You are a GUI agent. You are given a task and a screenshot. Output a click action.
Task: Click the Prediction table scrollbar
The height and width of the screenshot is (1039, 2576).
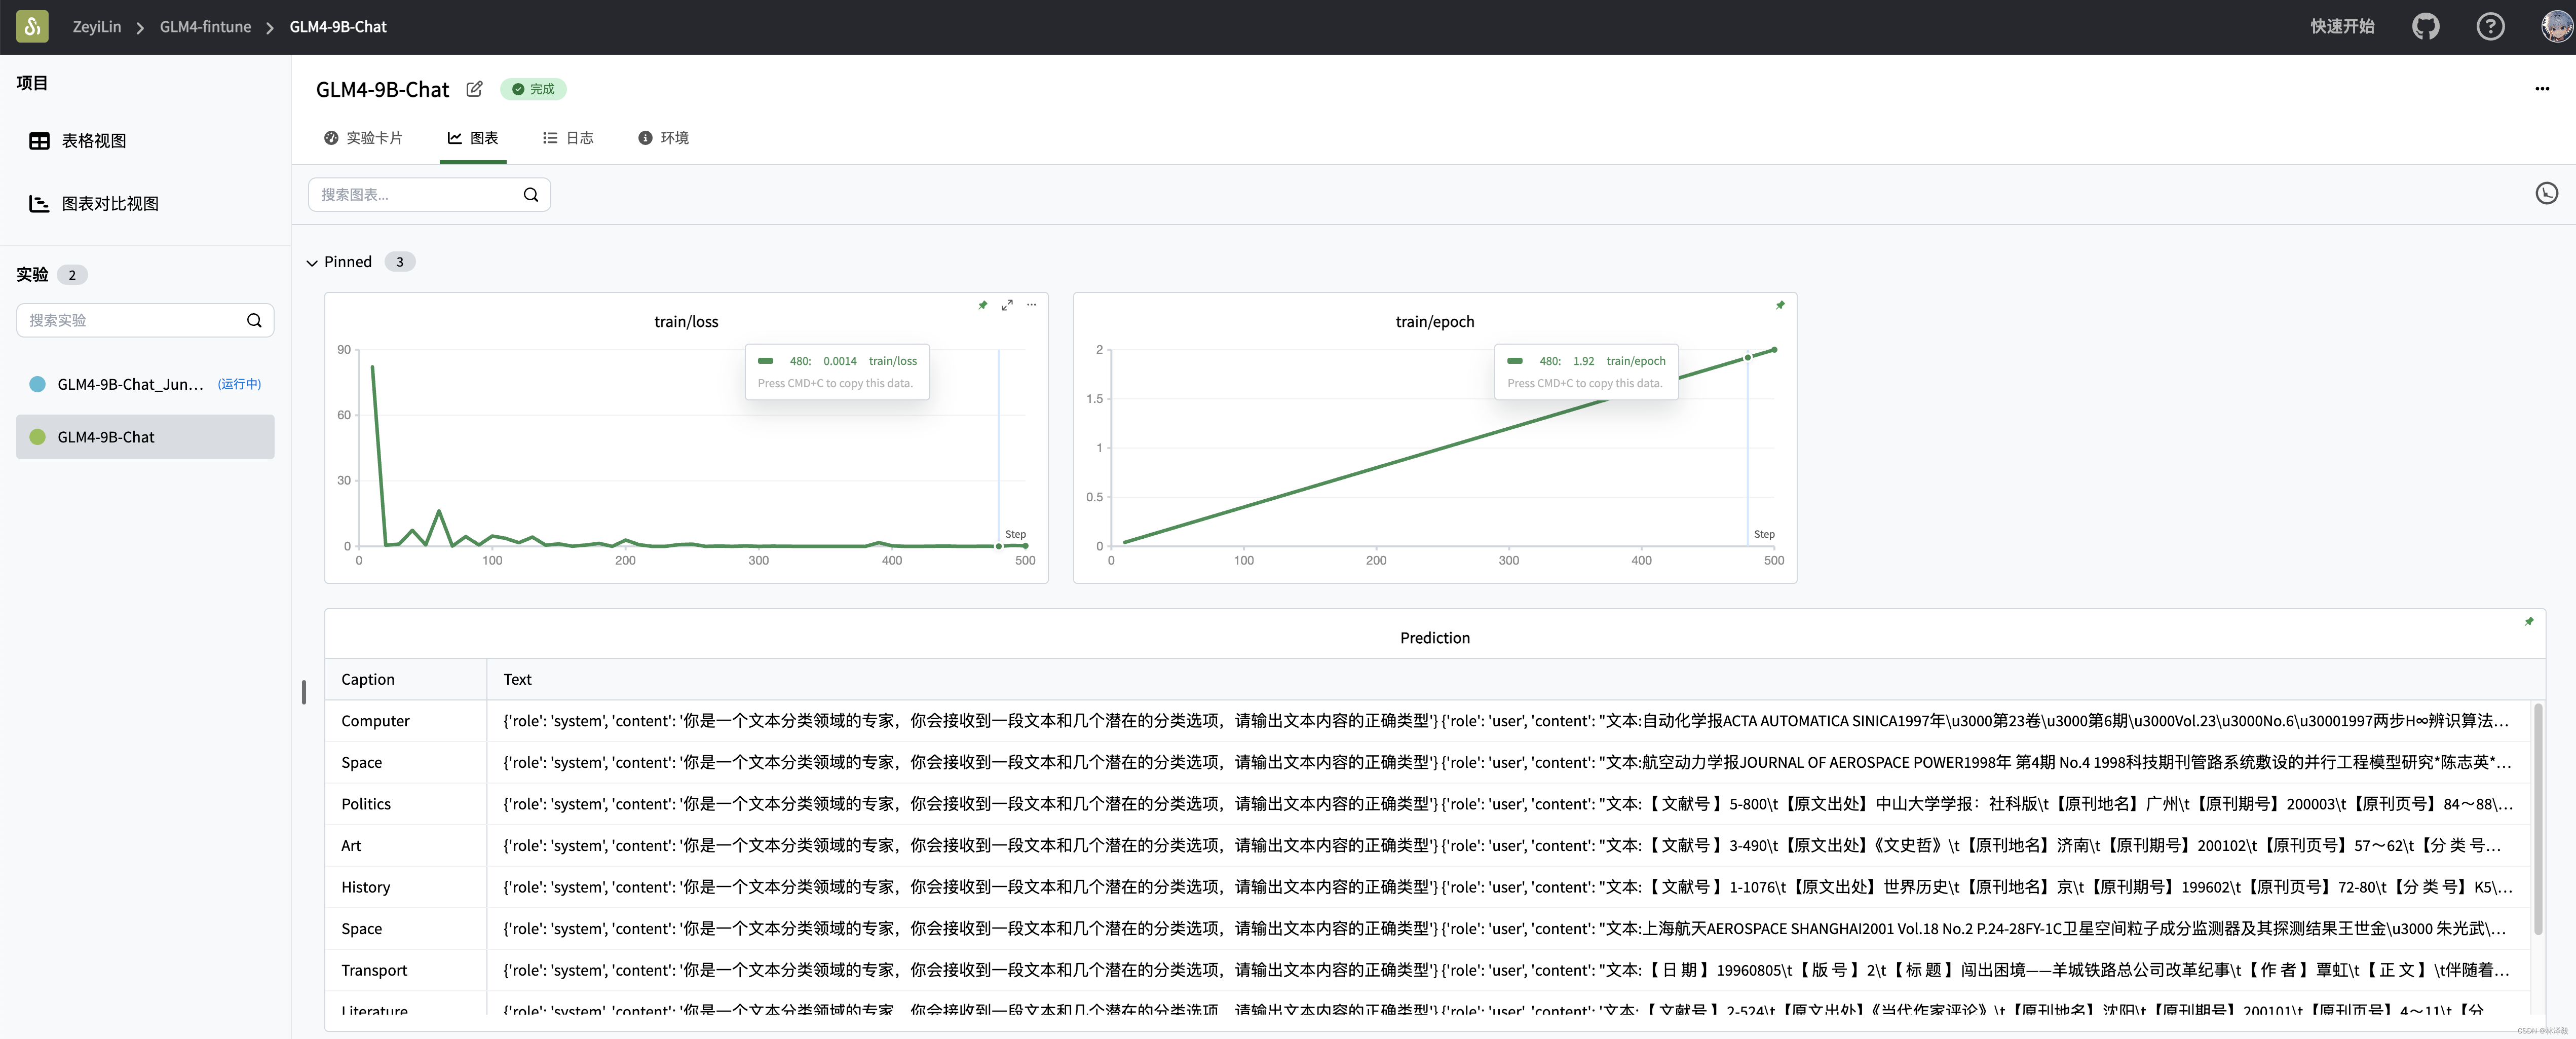(2538, 820)
